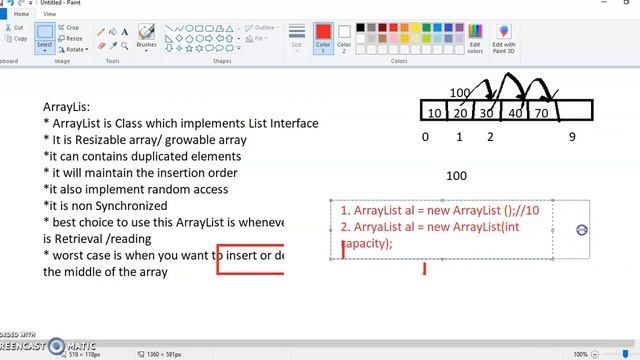
Task: Open the shape Outline dropdown
Action: [262, 28]
